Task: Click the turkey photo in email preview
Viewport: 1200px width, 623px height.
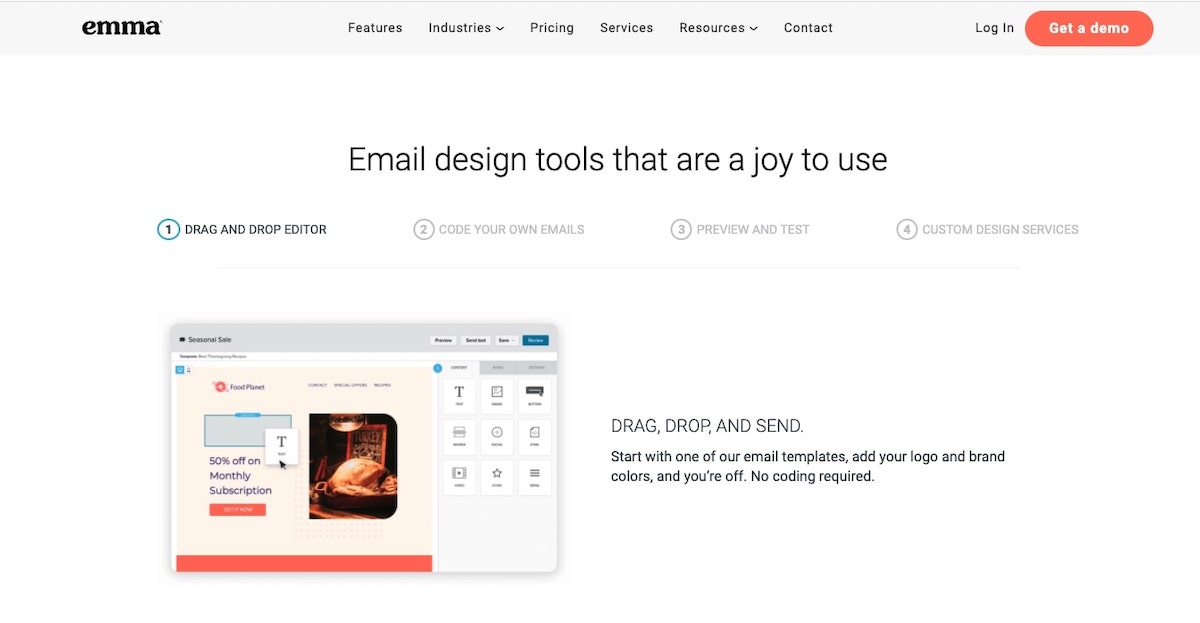Action: pyautogui.click(x=352, y=466)
